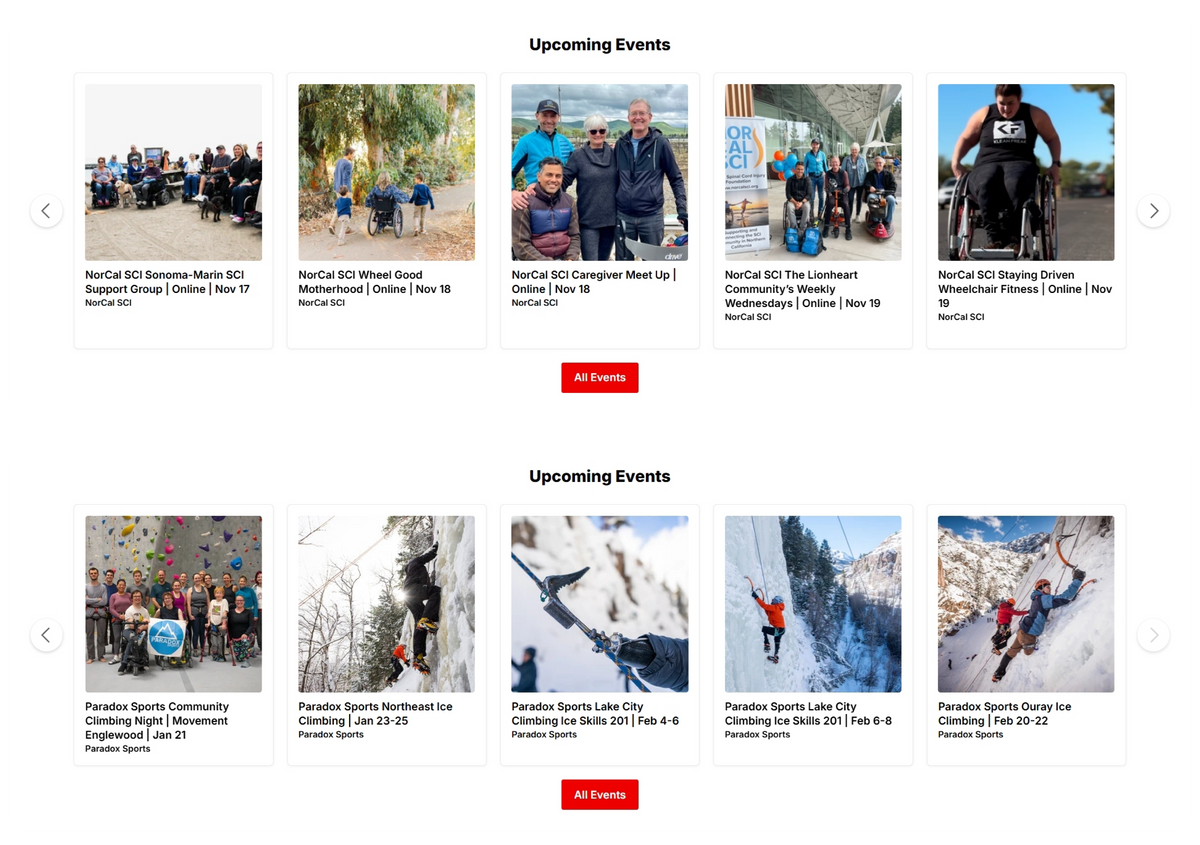View the Caregiver Meet Up group photo
Screen dimensions: 1200x845
click(599, 172)
